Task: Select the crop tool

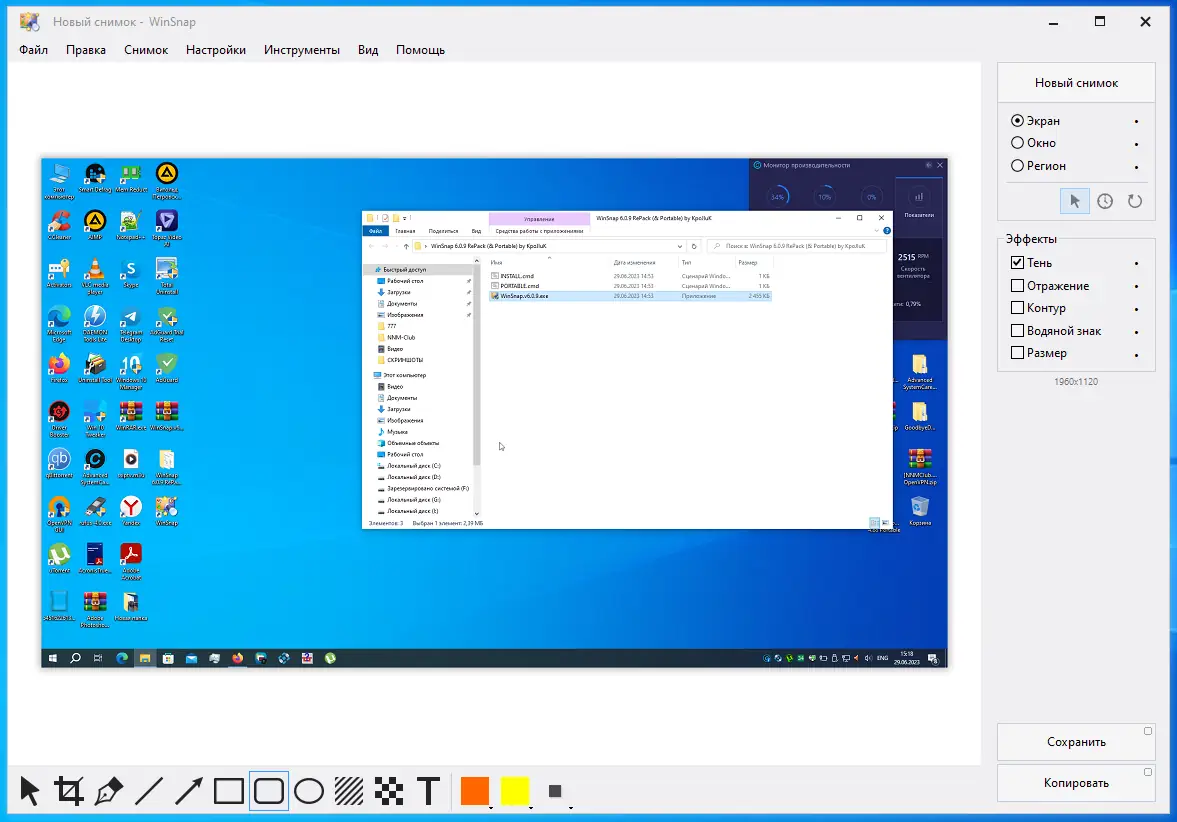Action: pos(67,790)
